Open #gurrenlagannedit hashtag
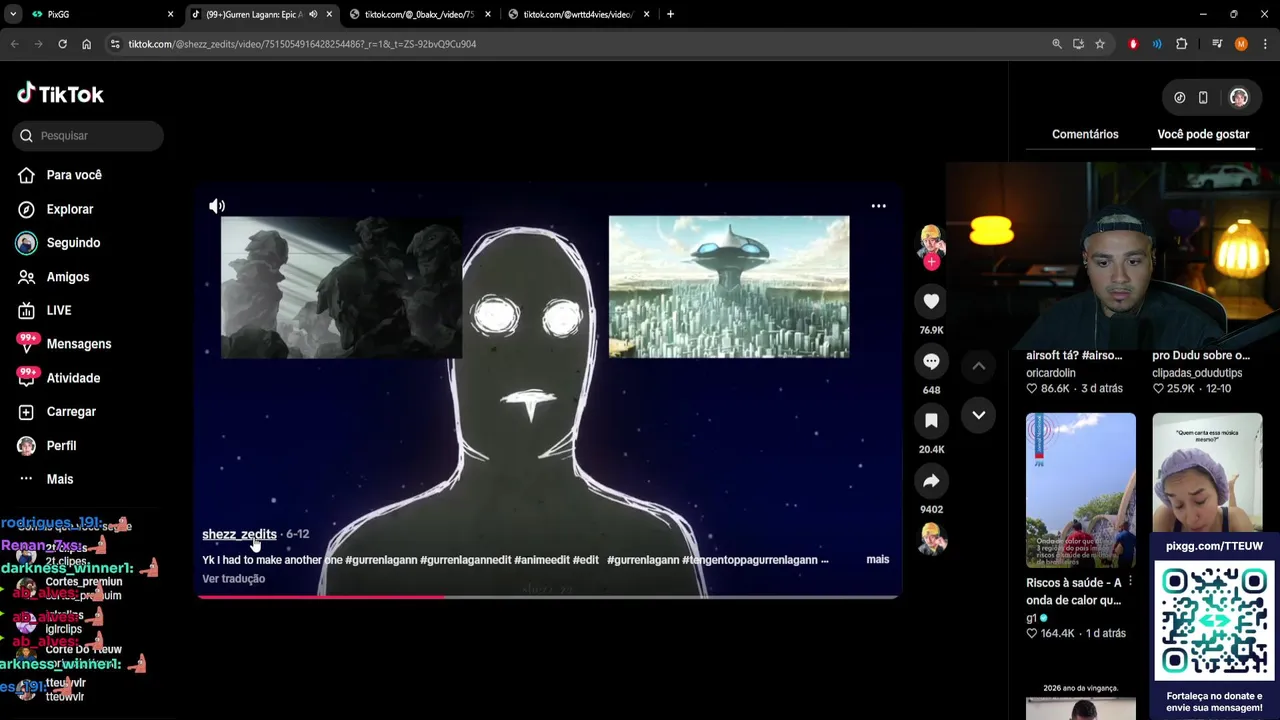 pyautogui.click(x=465, y=560)
